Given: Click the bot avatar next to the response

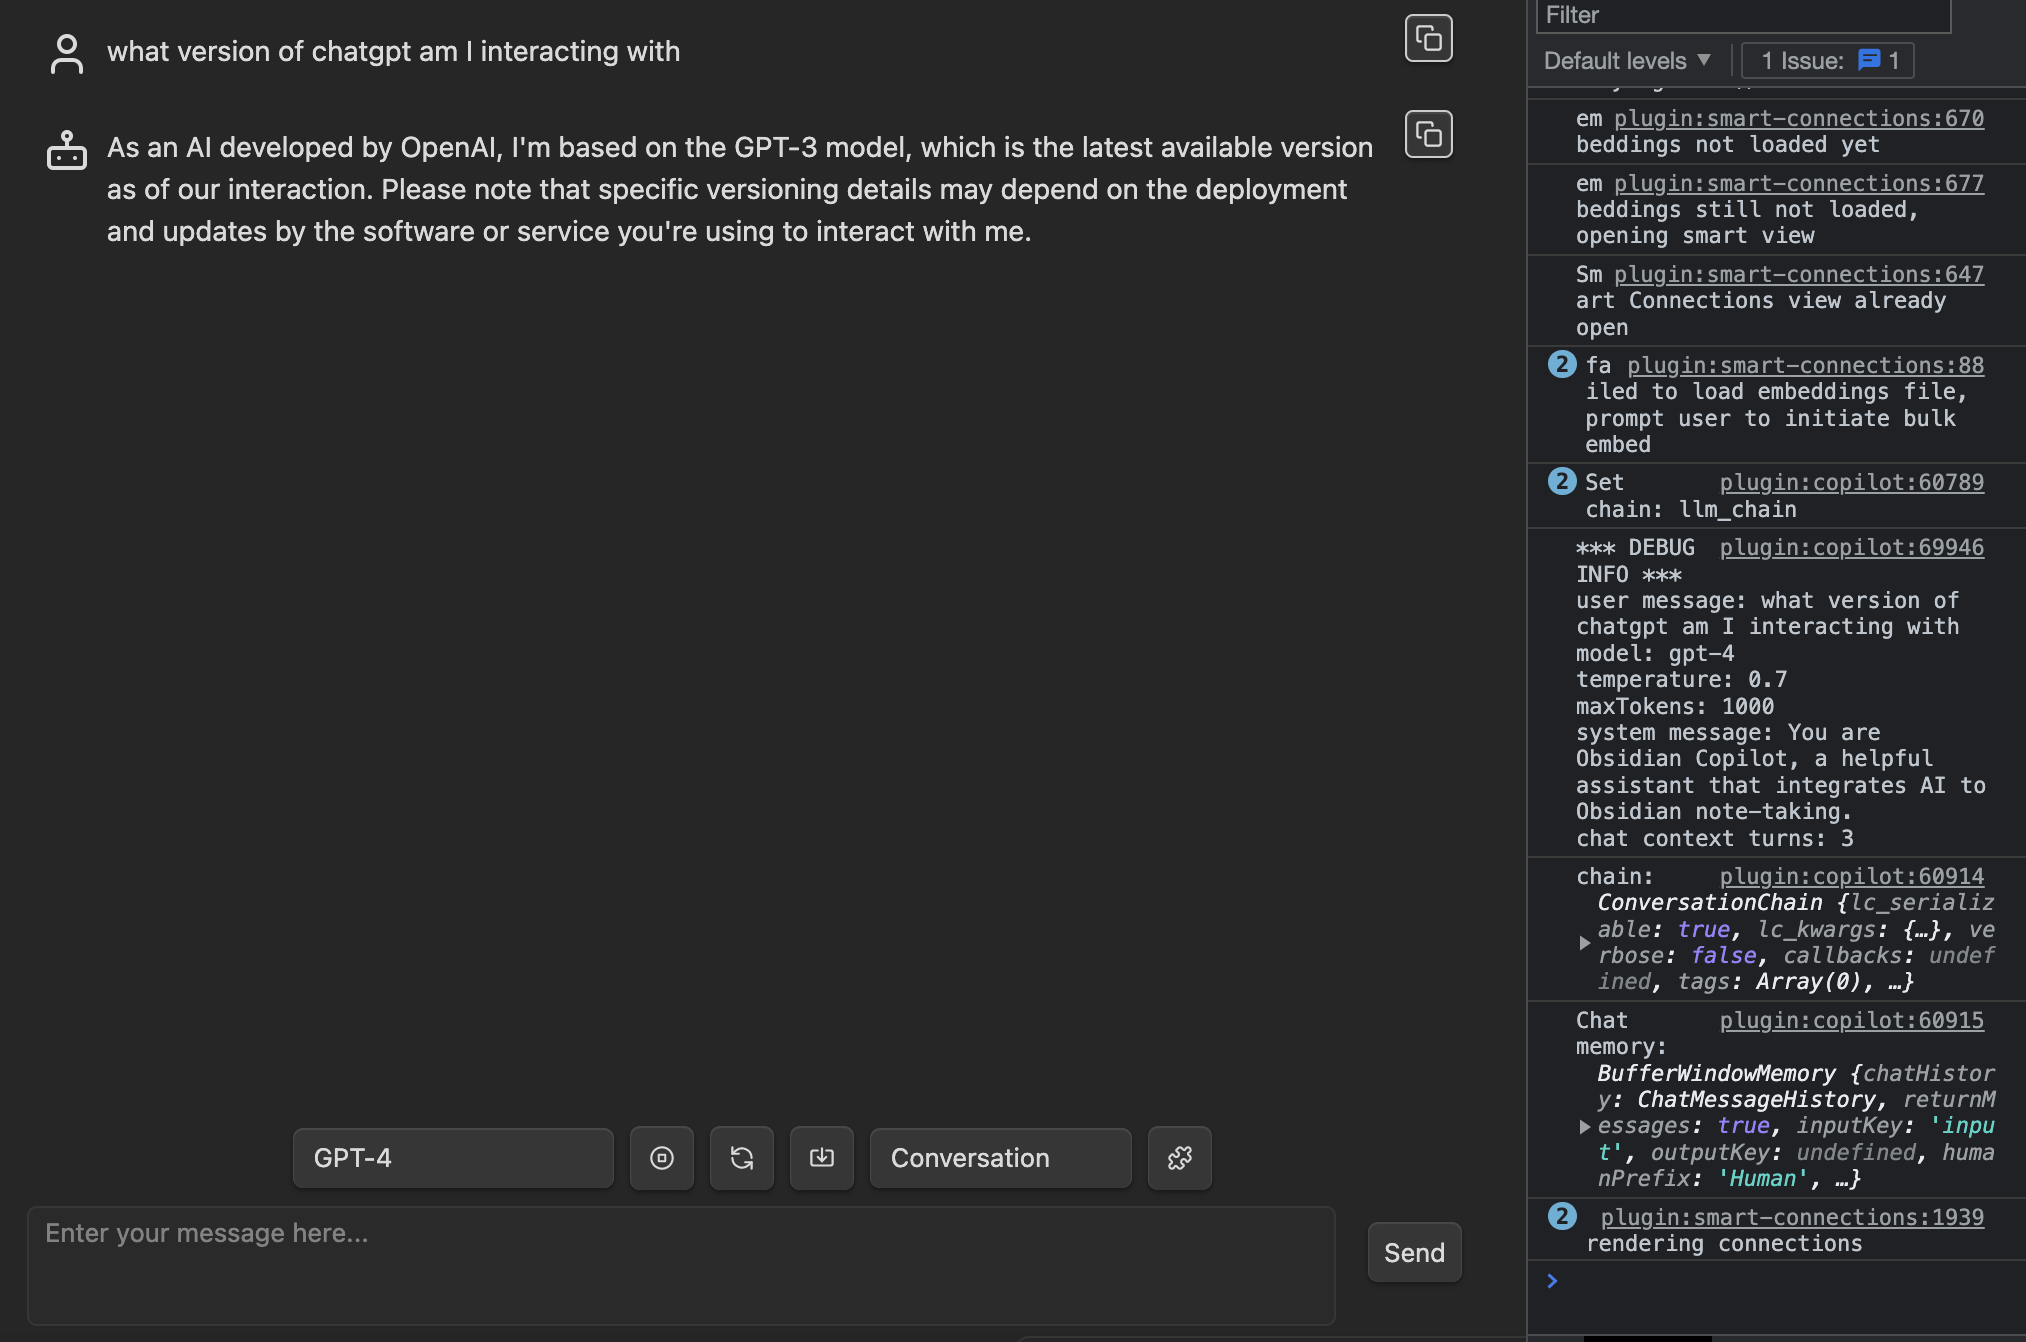Looking at the screenshot, I should coord(66,150).
